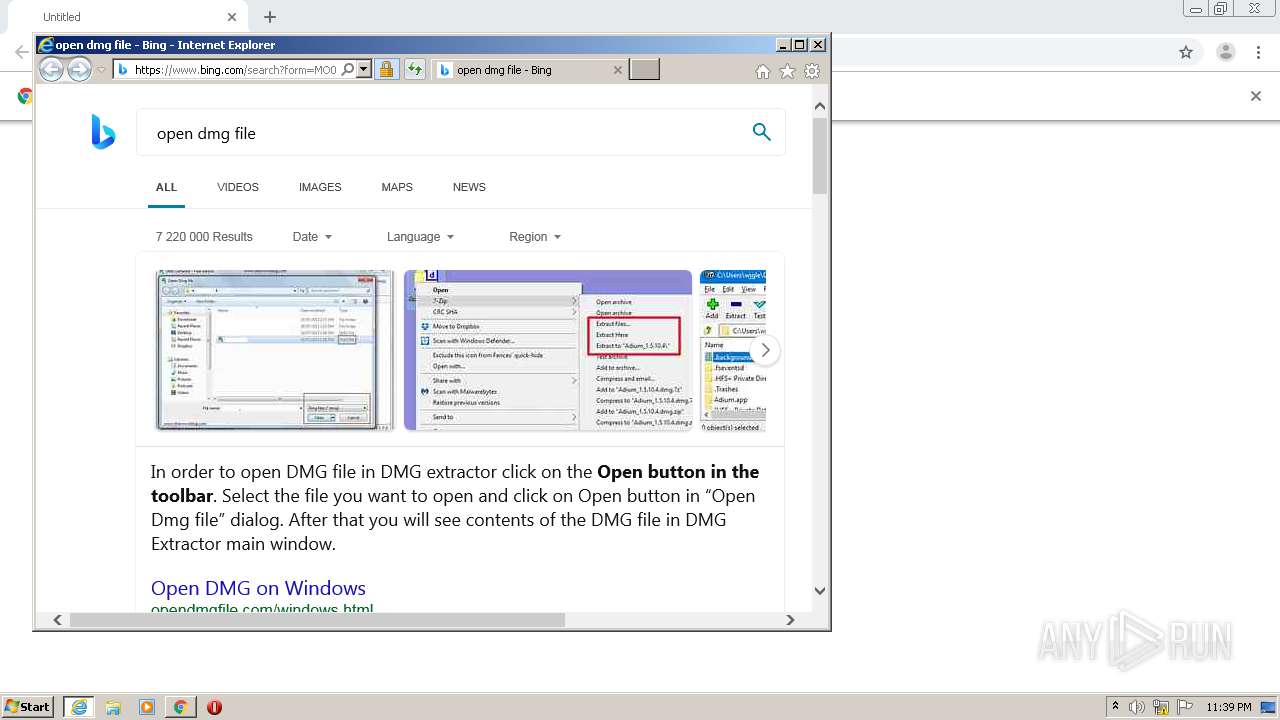Open a new Chrome tab with plus
Image resolution: width=1280 pixels, height=720 pixels.
tap(270, 17)
